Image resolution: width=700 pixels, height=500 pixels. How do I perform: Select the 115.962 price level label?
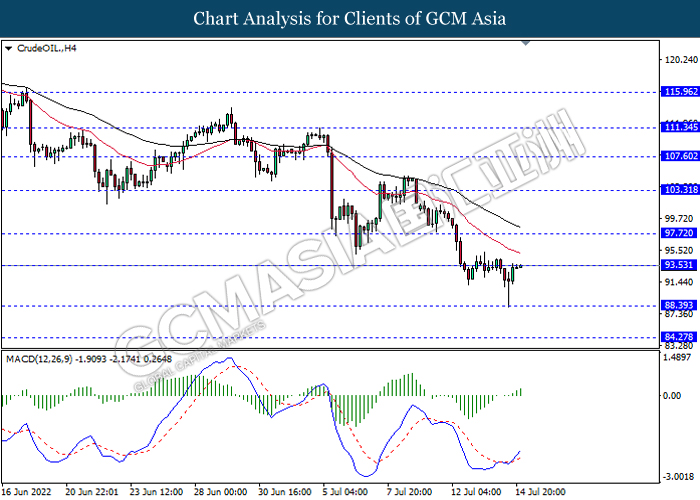[680, 92]
